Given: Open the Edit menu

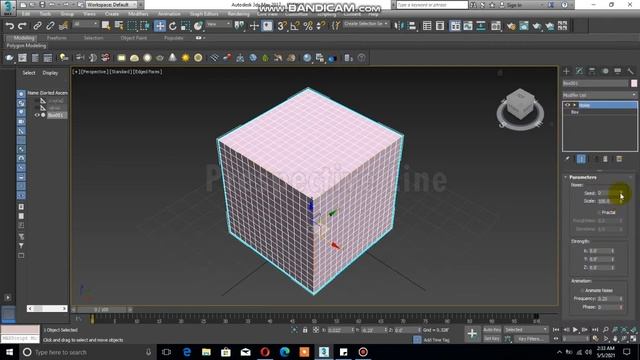Looking at the screenshot, I should pos(26,14).
